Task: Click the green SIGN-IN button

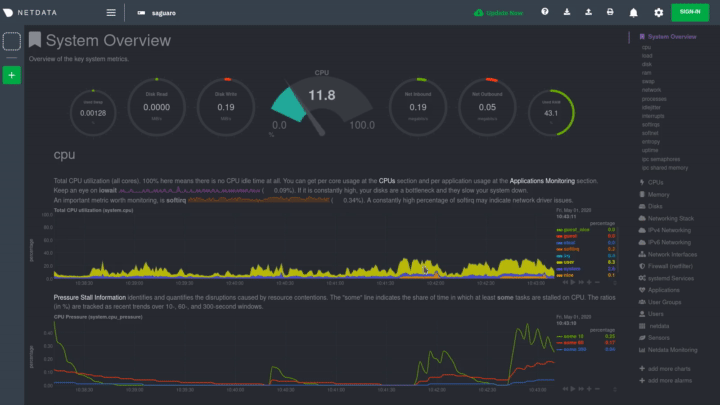Action: coord(689,12)
